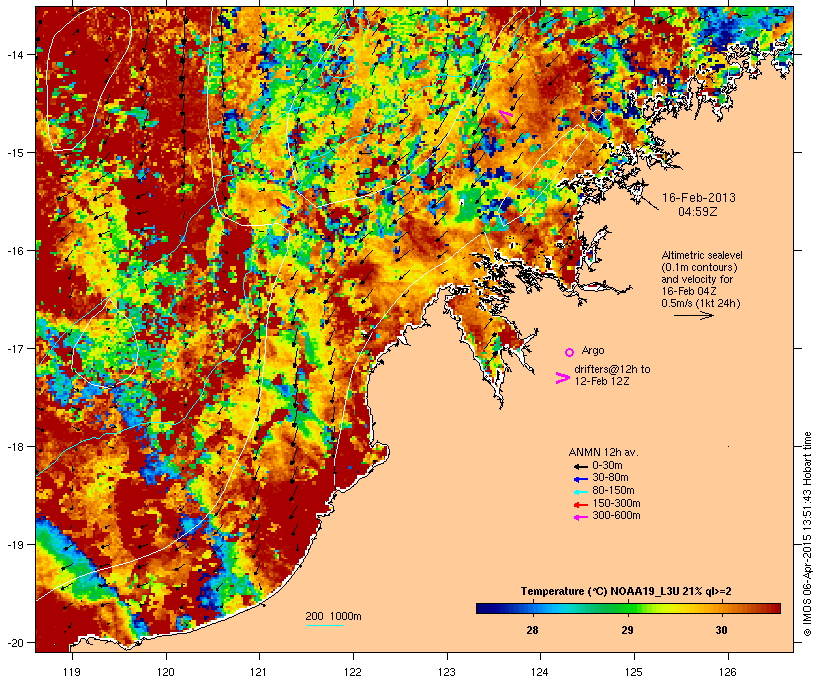
Task: Click the date label 16-Feb-2013
Action: pyautogui.click(x=699, y=198)
